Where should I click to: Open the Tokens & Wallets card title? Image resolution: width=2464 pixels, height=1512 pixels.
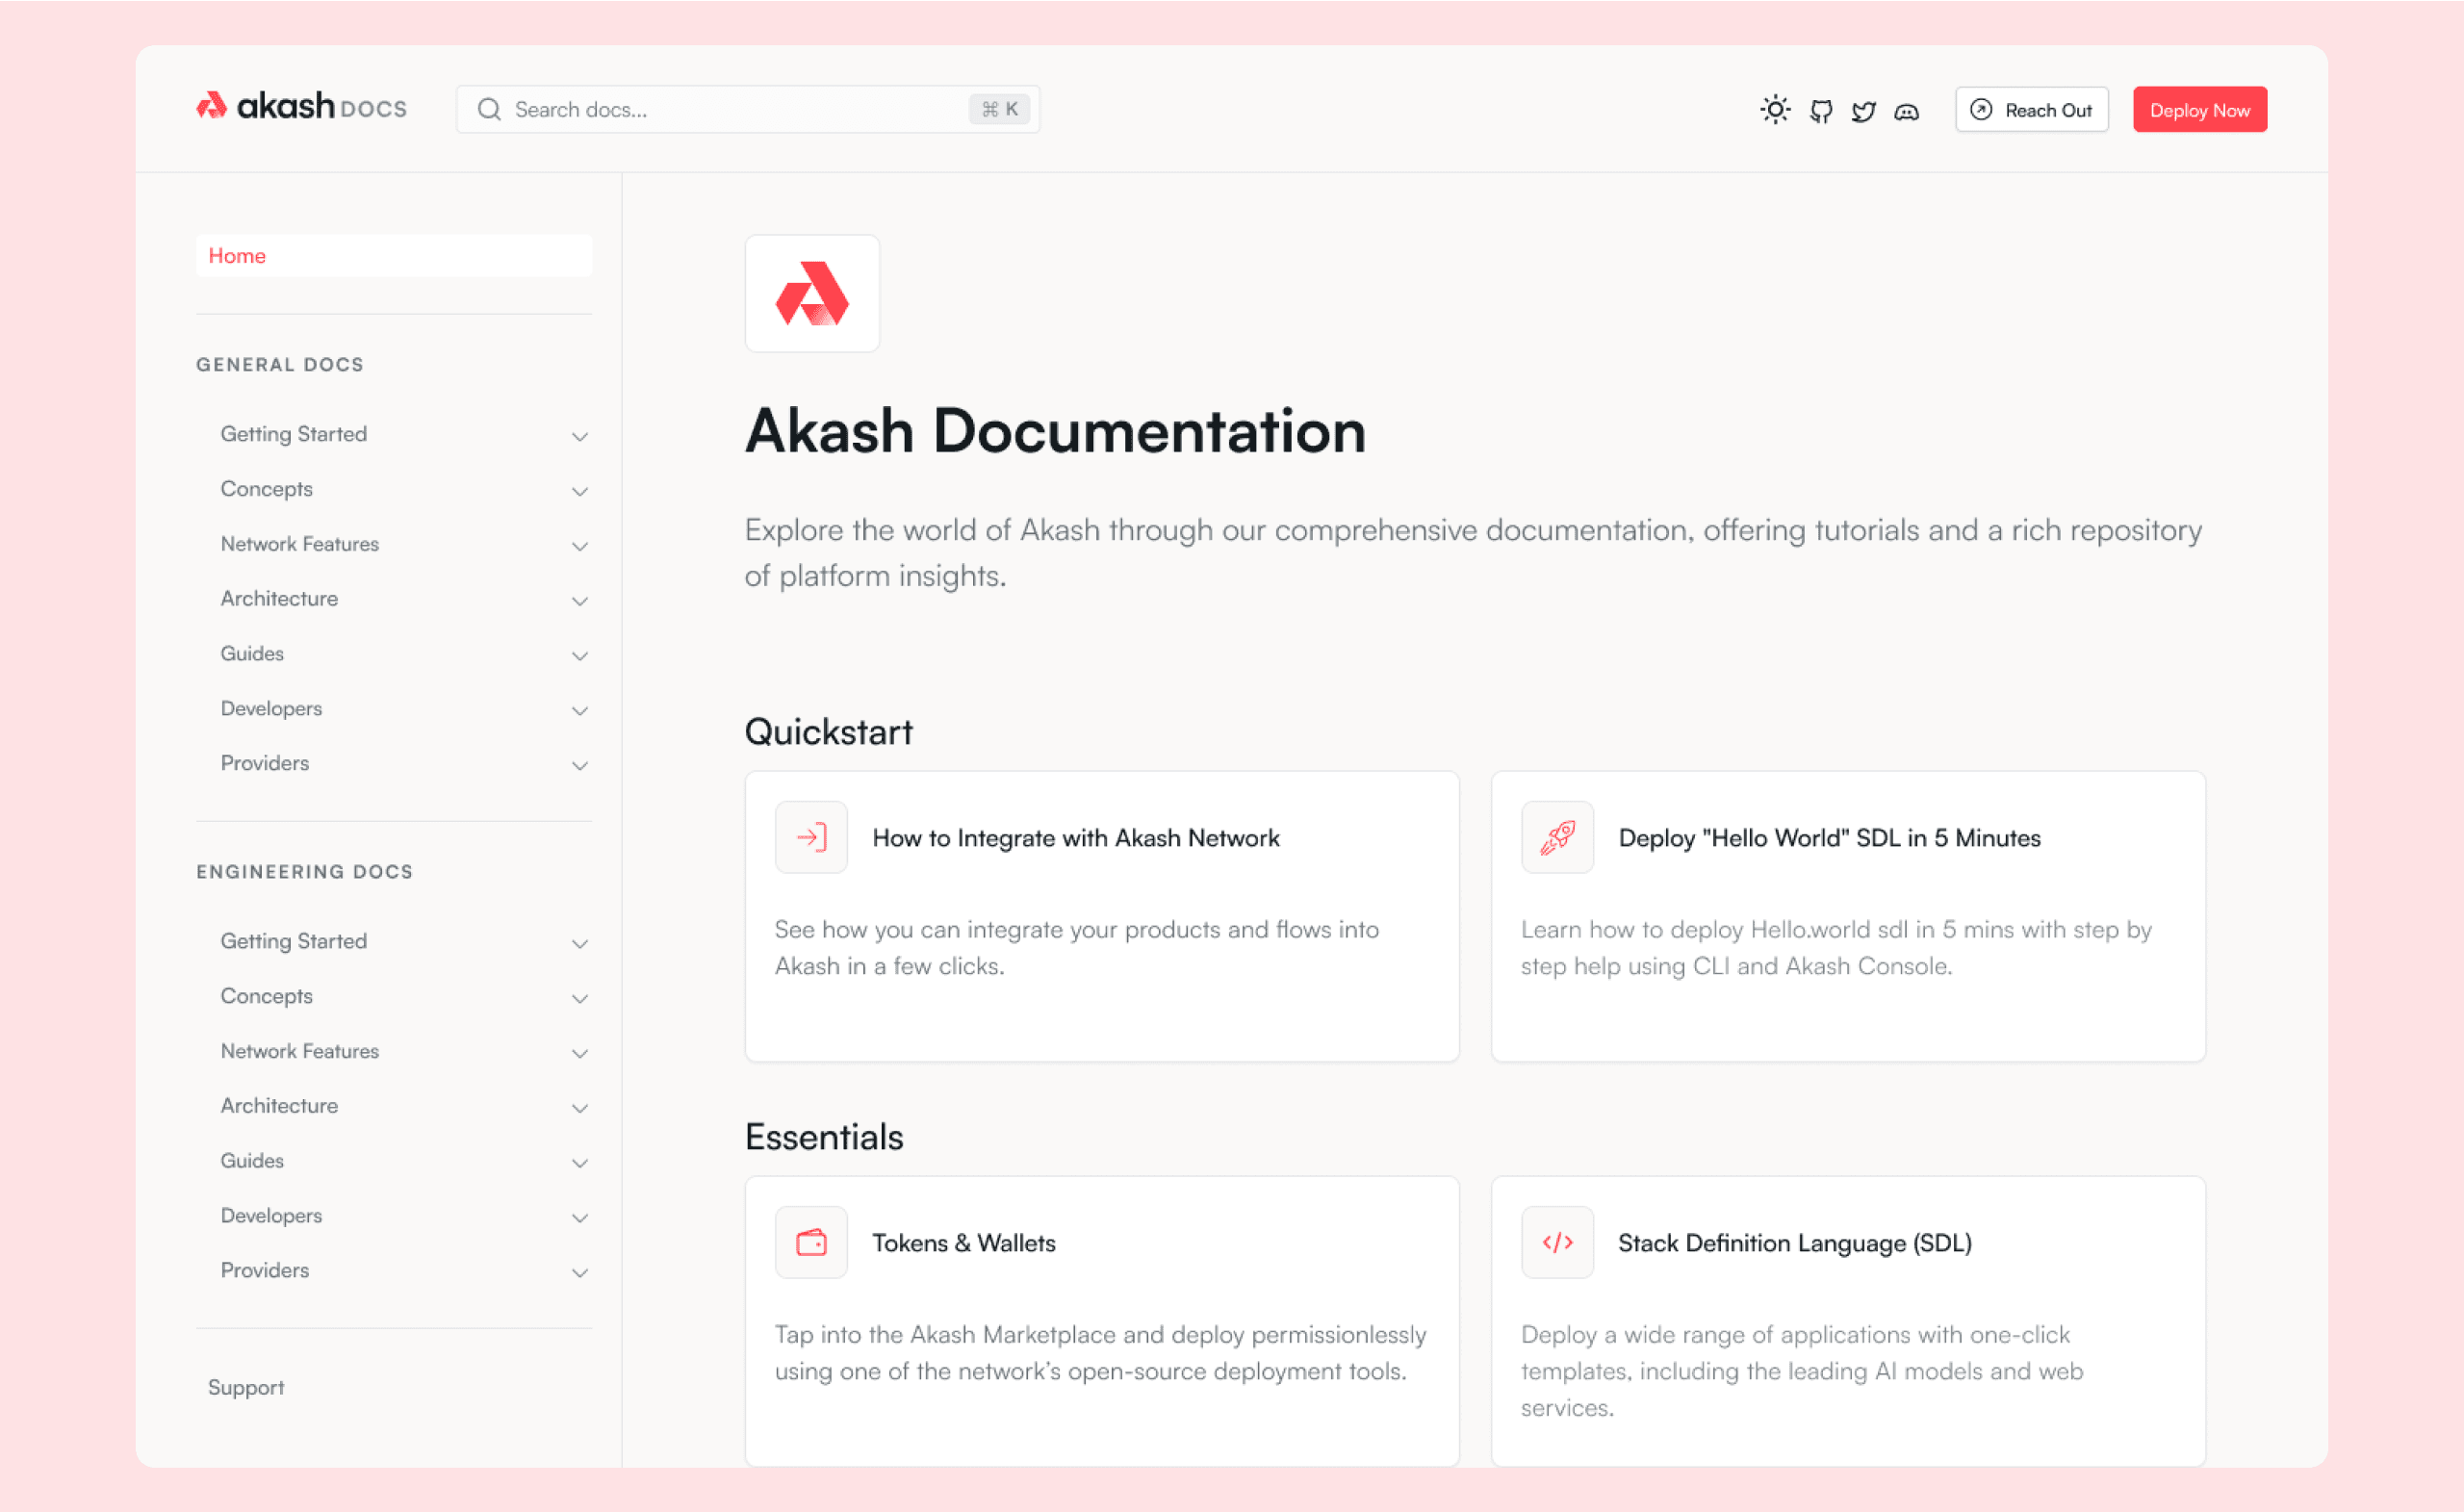pos(964,1243)
